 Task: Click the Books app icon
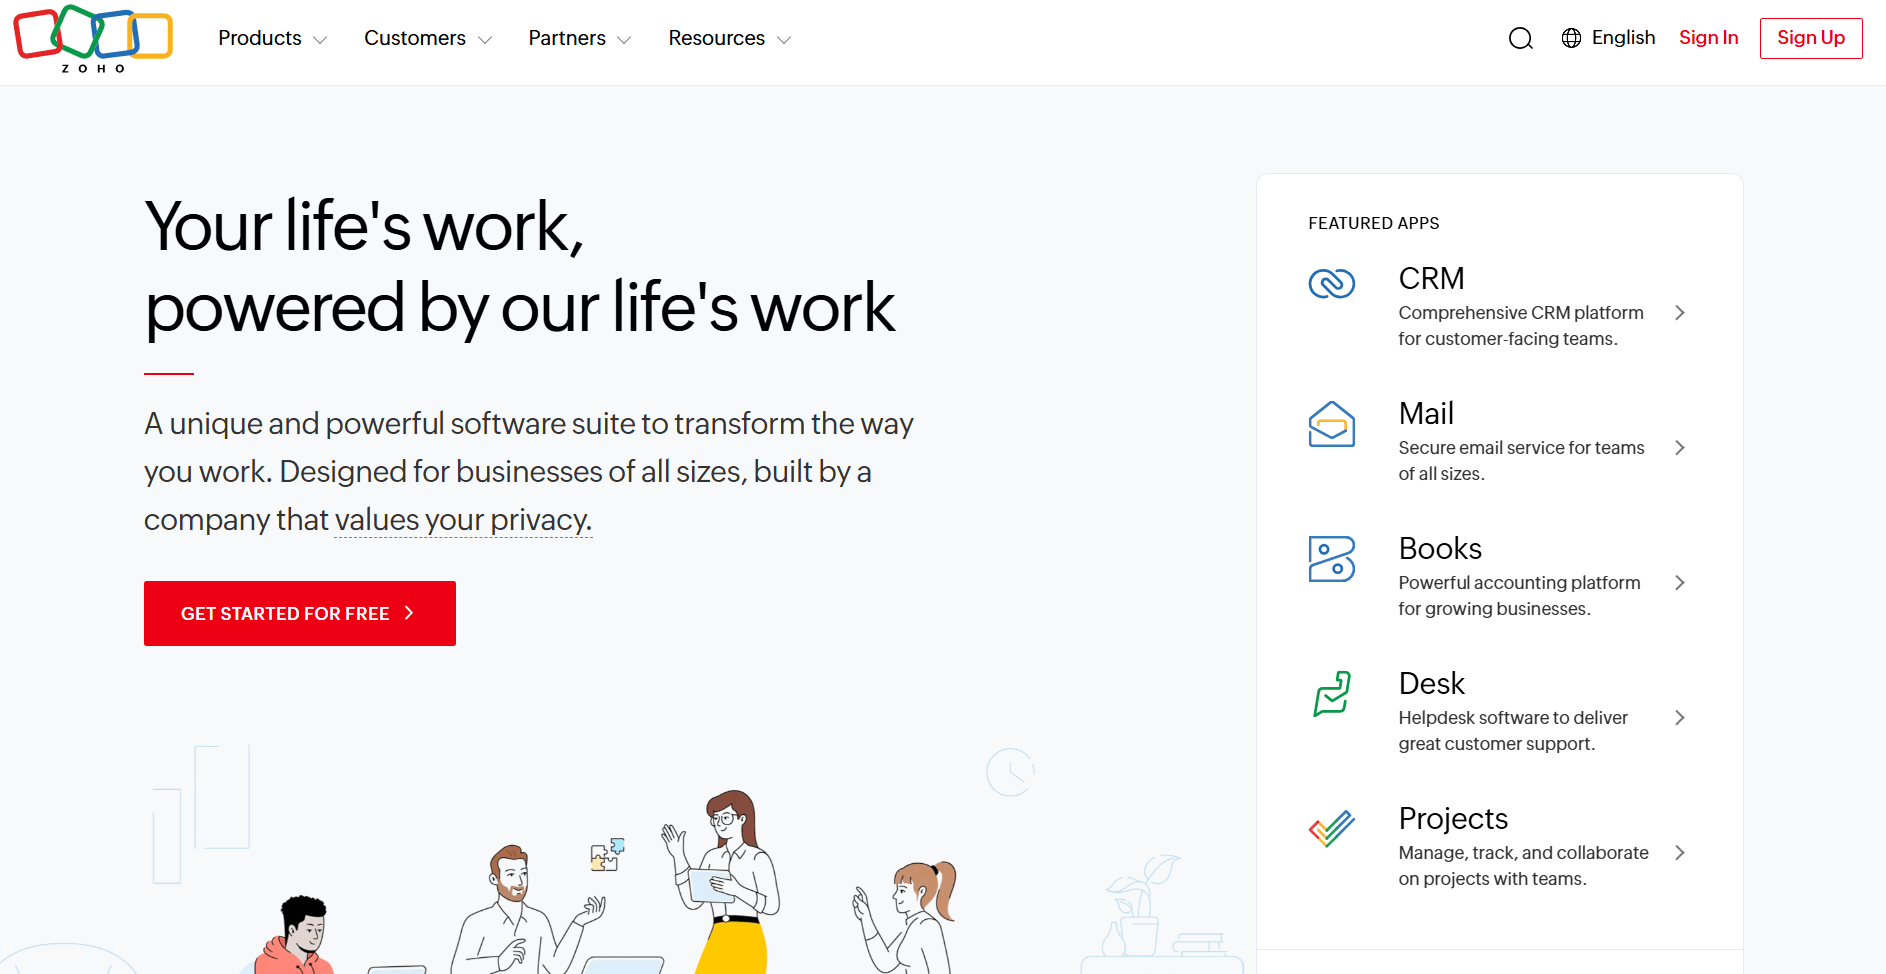click(1331, 559)
